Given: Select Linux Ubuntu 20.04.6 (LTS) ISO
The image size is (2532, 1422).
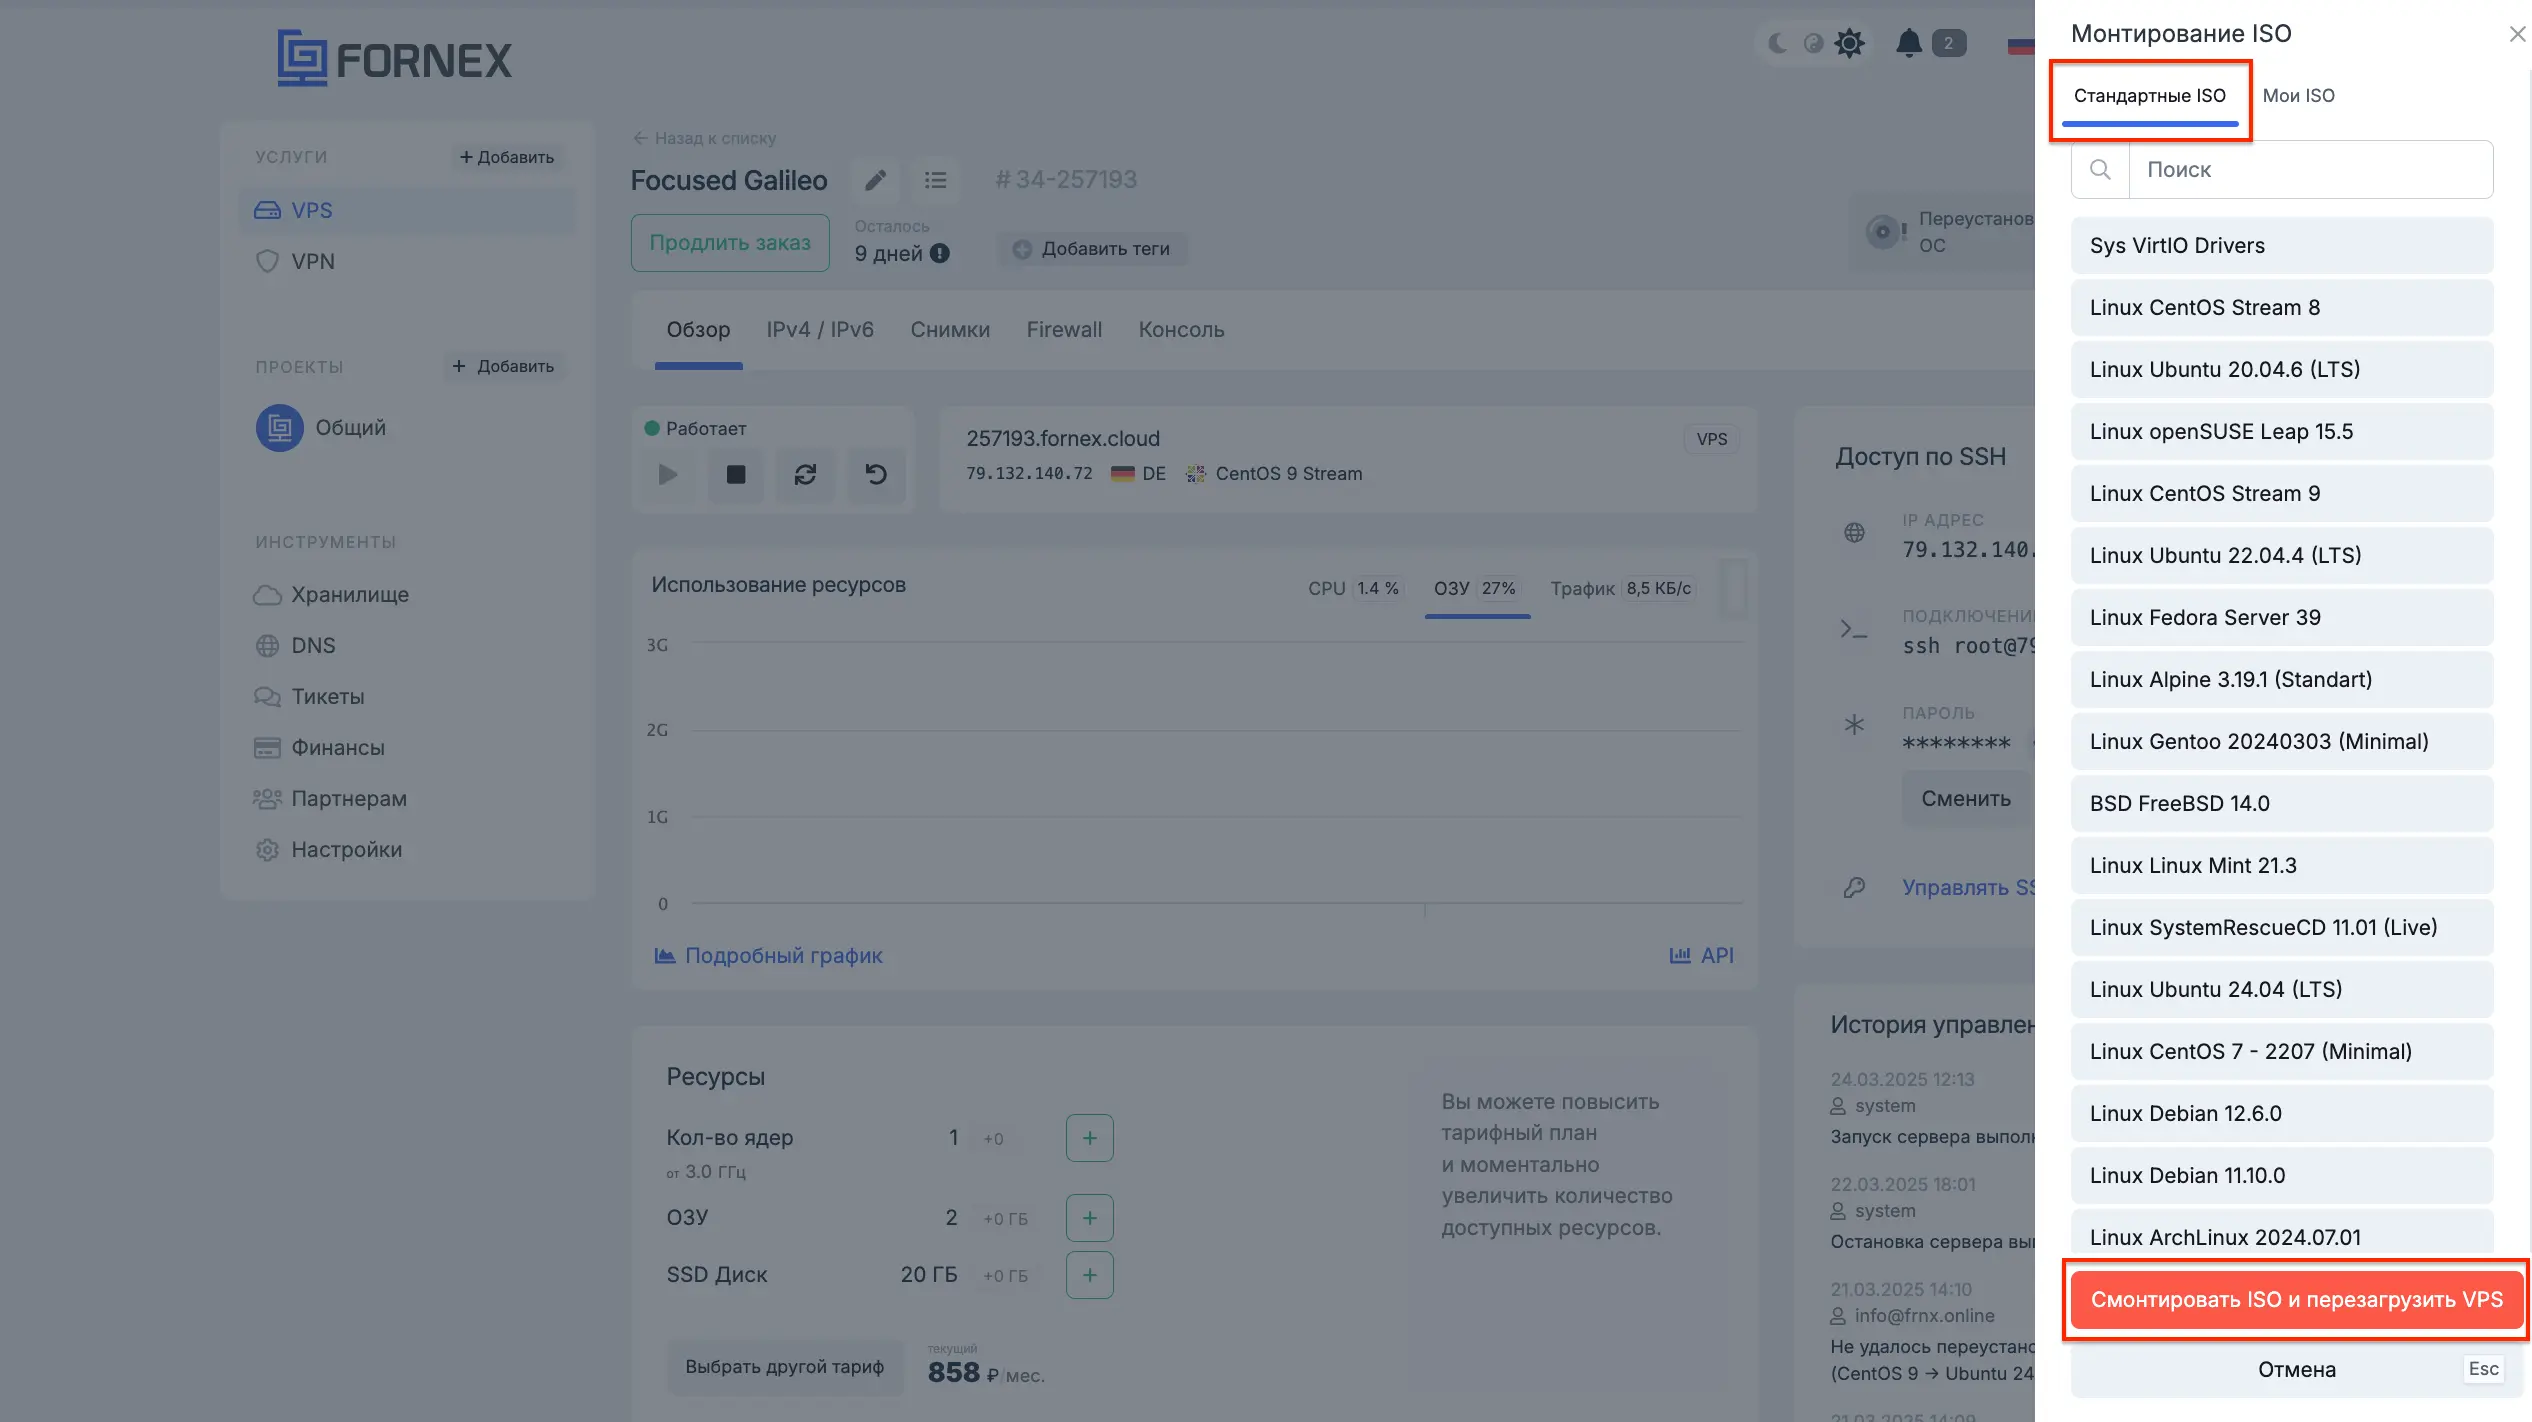Looking at the screenshot, I should click(2282, 370).
